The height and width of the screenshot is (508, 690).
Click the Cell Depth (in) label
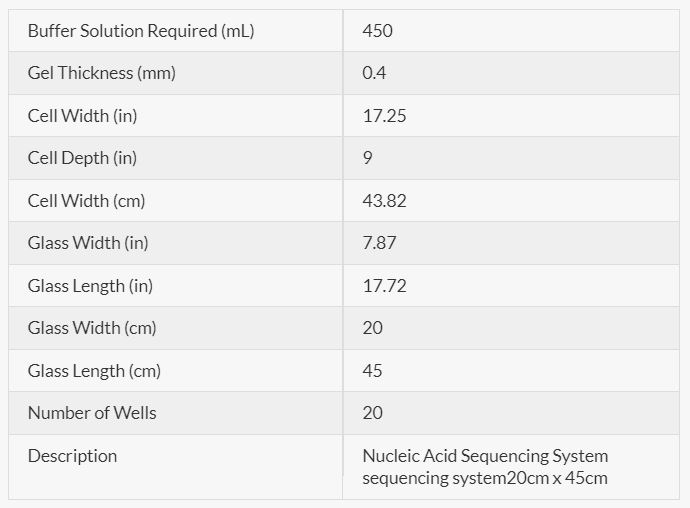(83, 158)
